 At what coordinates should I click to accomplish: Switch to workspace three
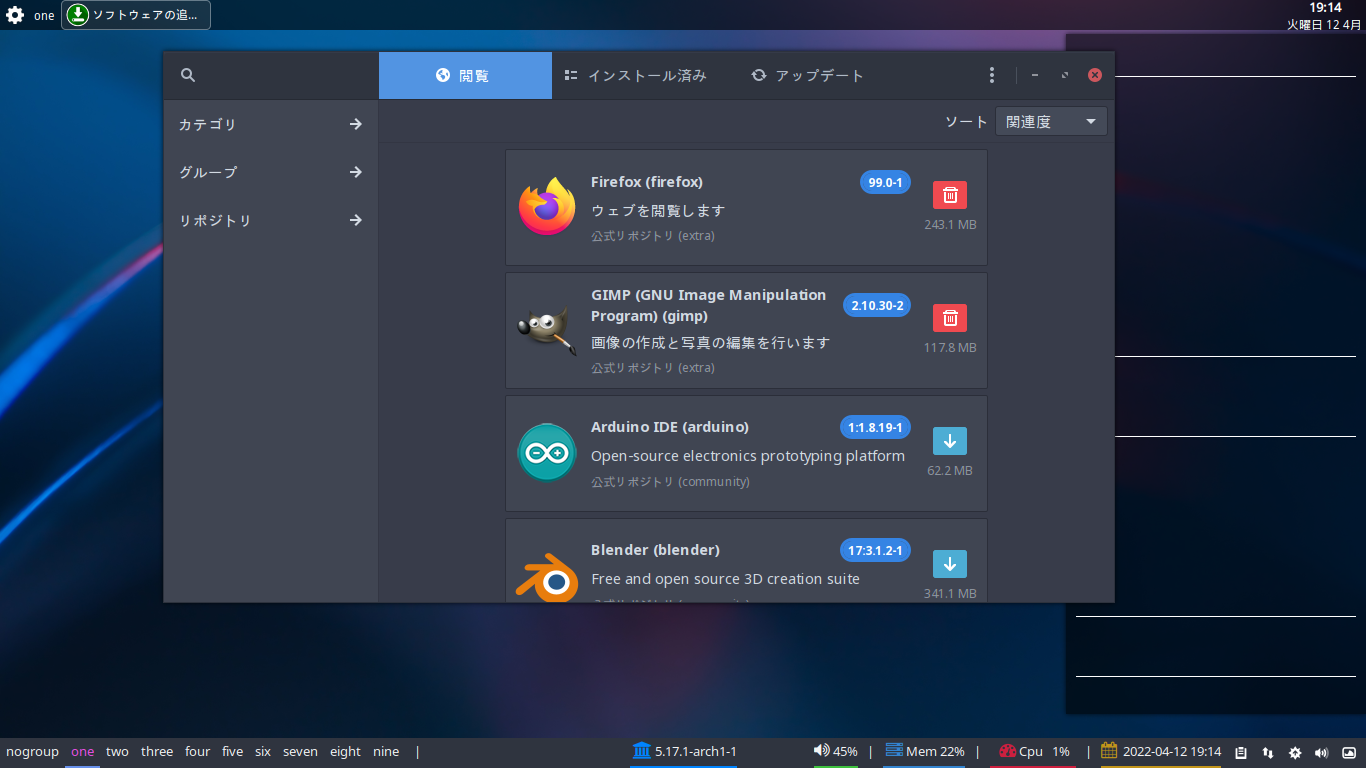[x=157, y=752]
